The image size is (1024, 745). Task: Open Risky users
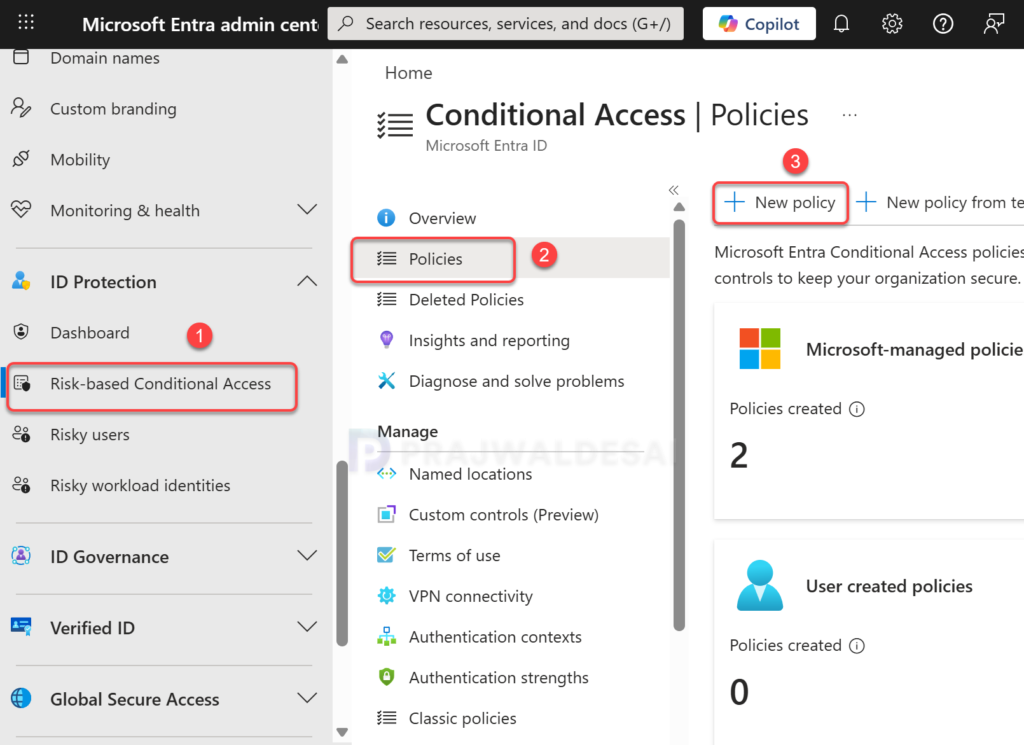click(x=89, y=435)
